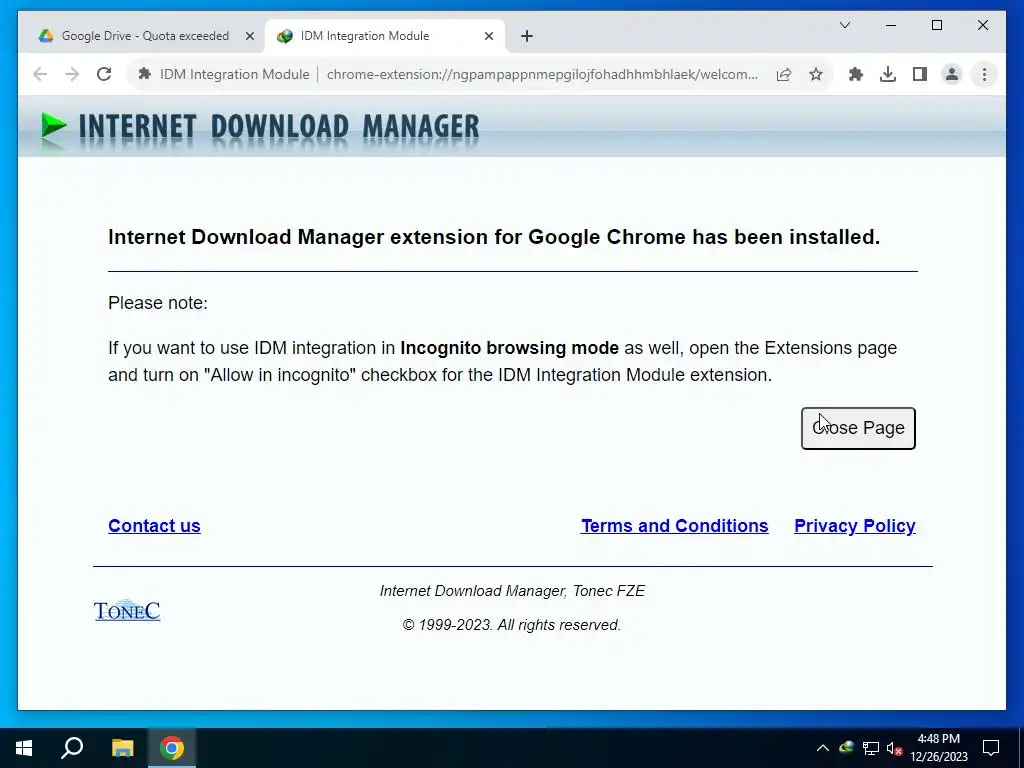
Task: Share this page icon
Action: coord(784,74)
